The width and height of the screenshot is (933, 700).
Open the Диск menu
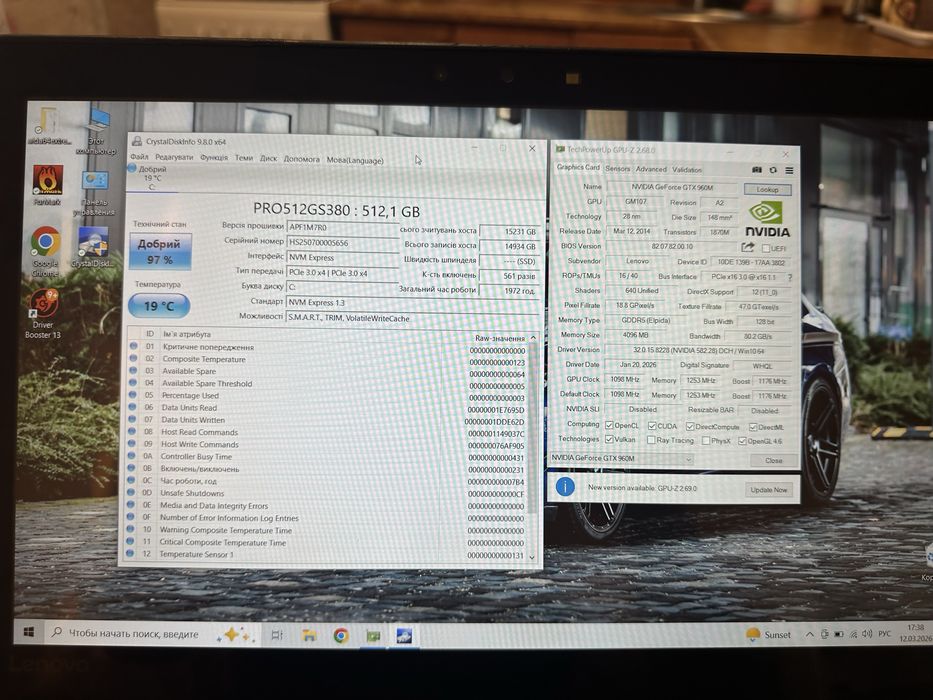coord(268,158)
